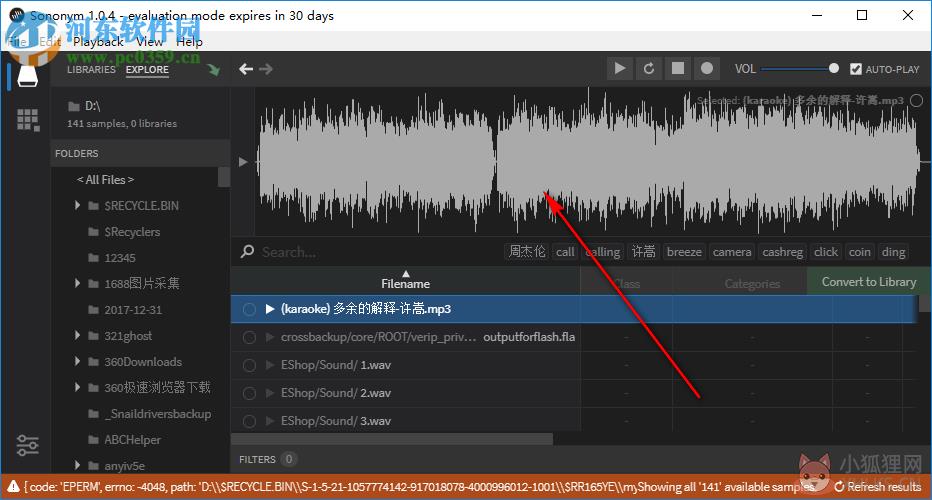
Task: Play EShop/Sound/ 1.wav
Action: (269, 365)
